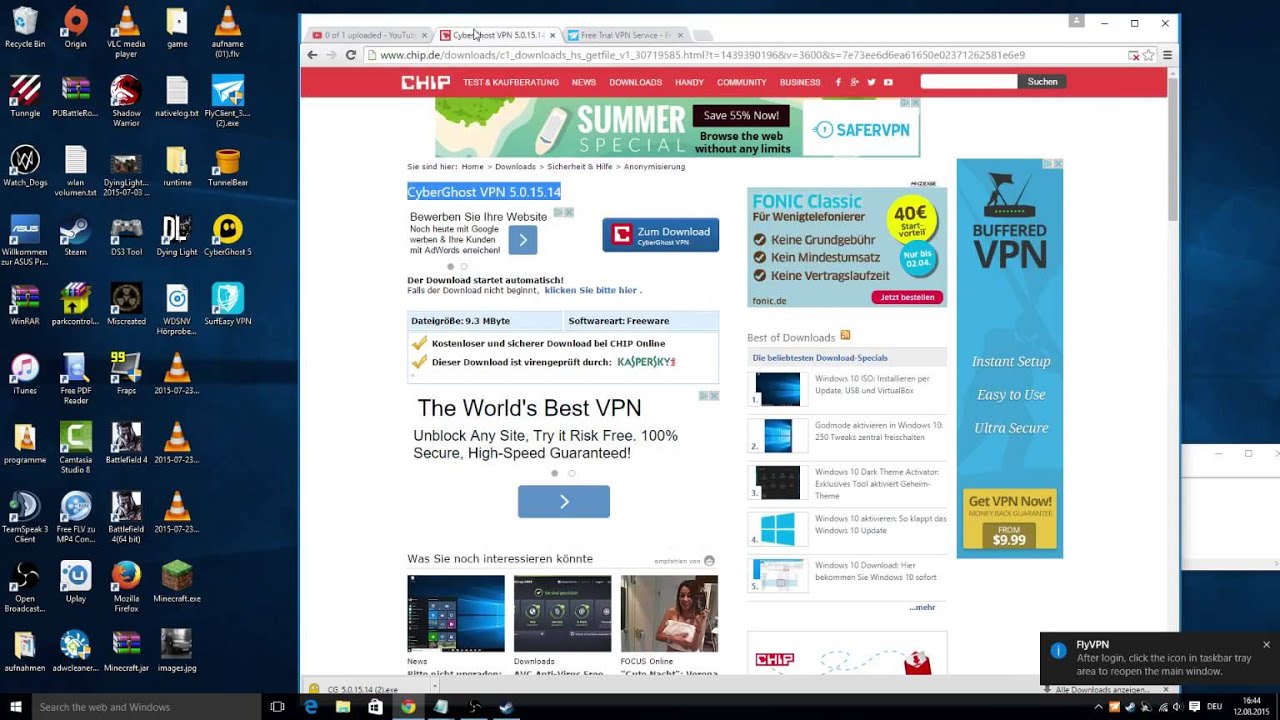Click Sicherheit & Hilfe breadcrumb link
Image resolution: width=1280 pixels, height=720 pixels.
(580, 167)
